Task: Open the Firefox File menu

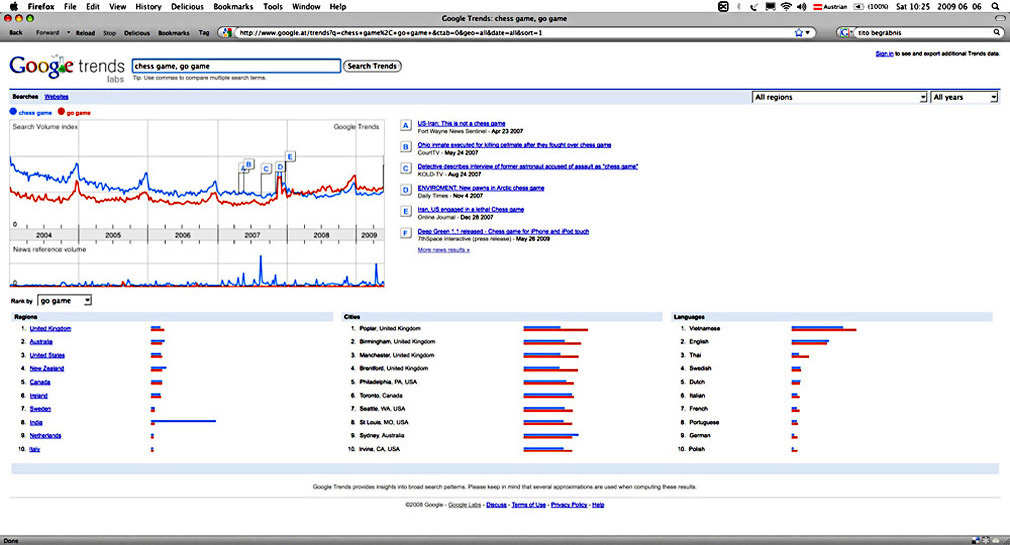Action: pyautogui.click(x=70, y=6)
